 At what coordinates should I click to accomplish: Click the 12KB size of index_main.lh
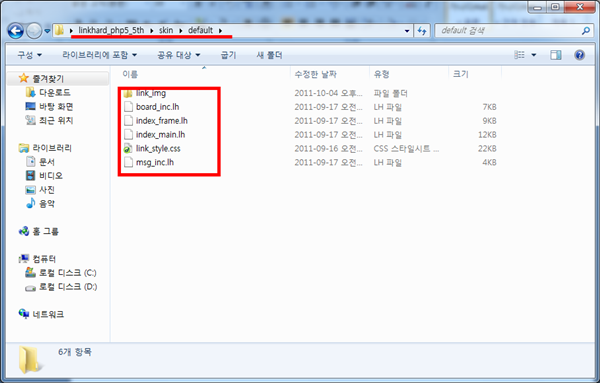[487, 135]
